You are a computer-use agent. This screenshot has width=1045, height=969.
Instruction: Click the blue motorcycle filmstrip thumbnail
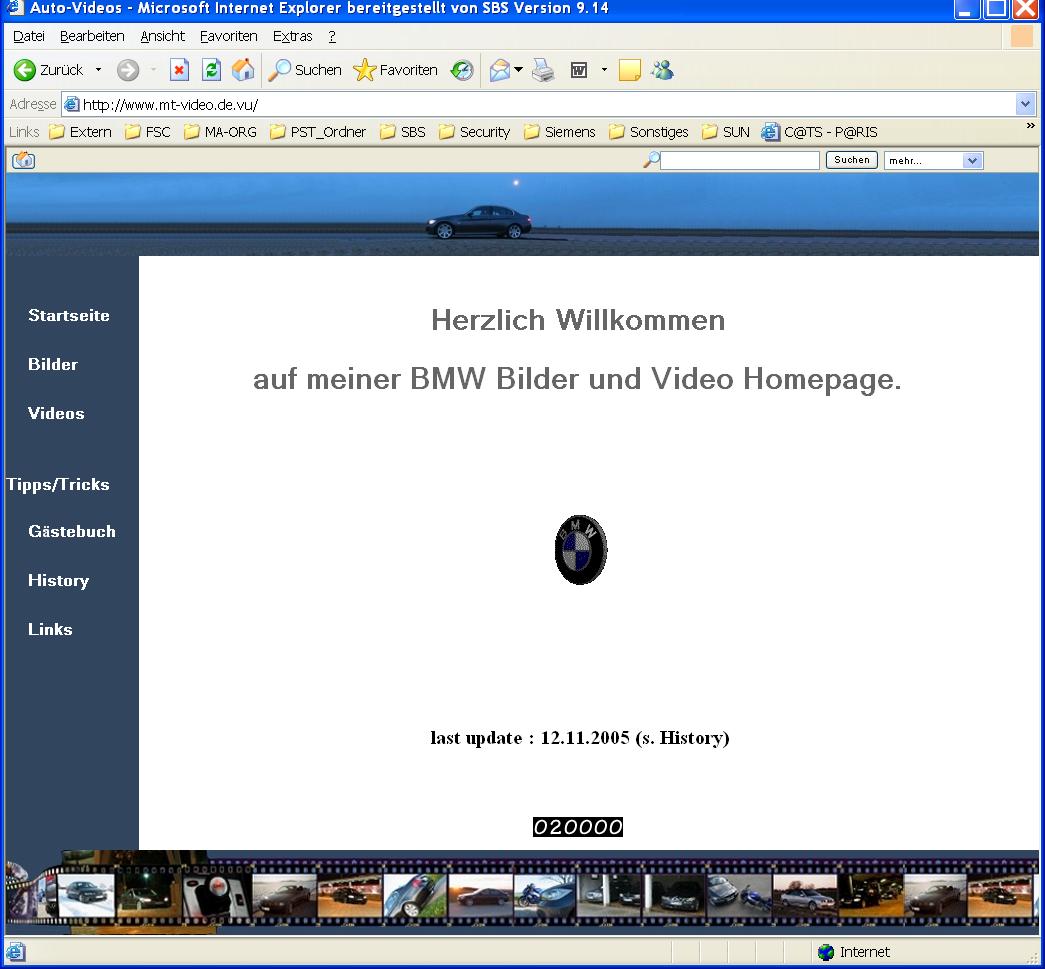(x=545, y=896)
